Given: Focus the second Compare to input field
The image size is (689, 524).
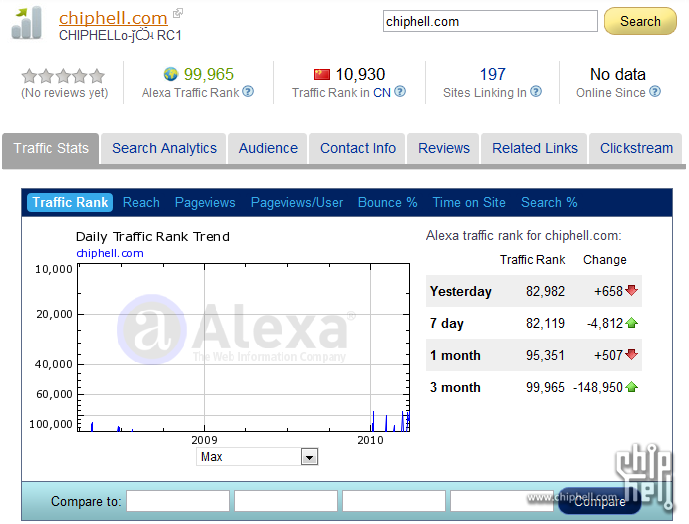Looking at the screenshot, I should (286, 501).
